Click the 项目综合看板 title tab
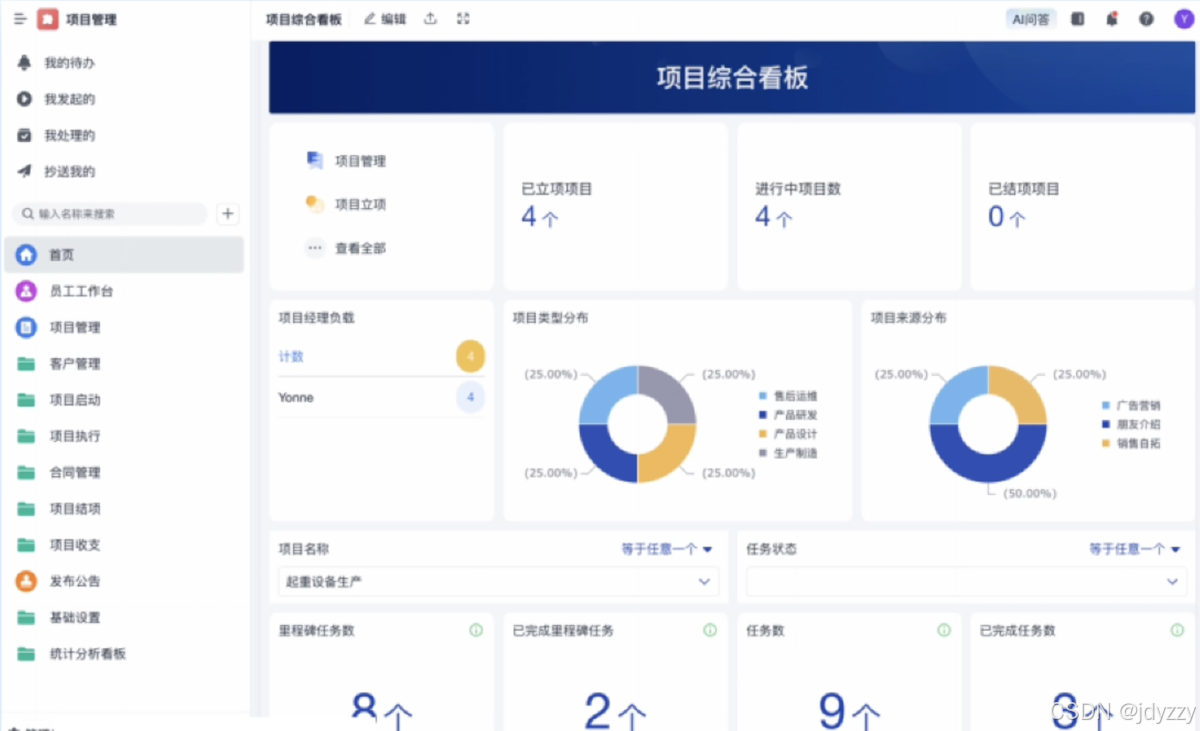 303,19
